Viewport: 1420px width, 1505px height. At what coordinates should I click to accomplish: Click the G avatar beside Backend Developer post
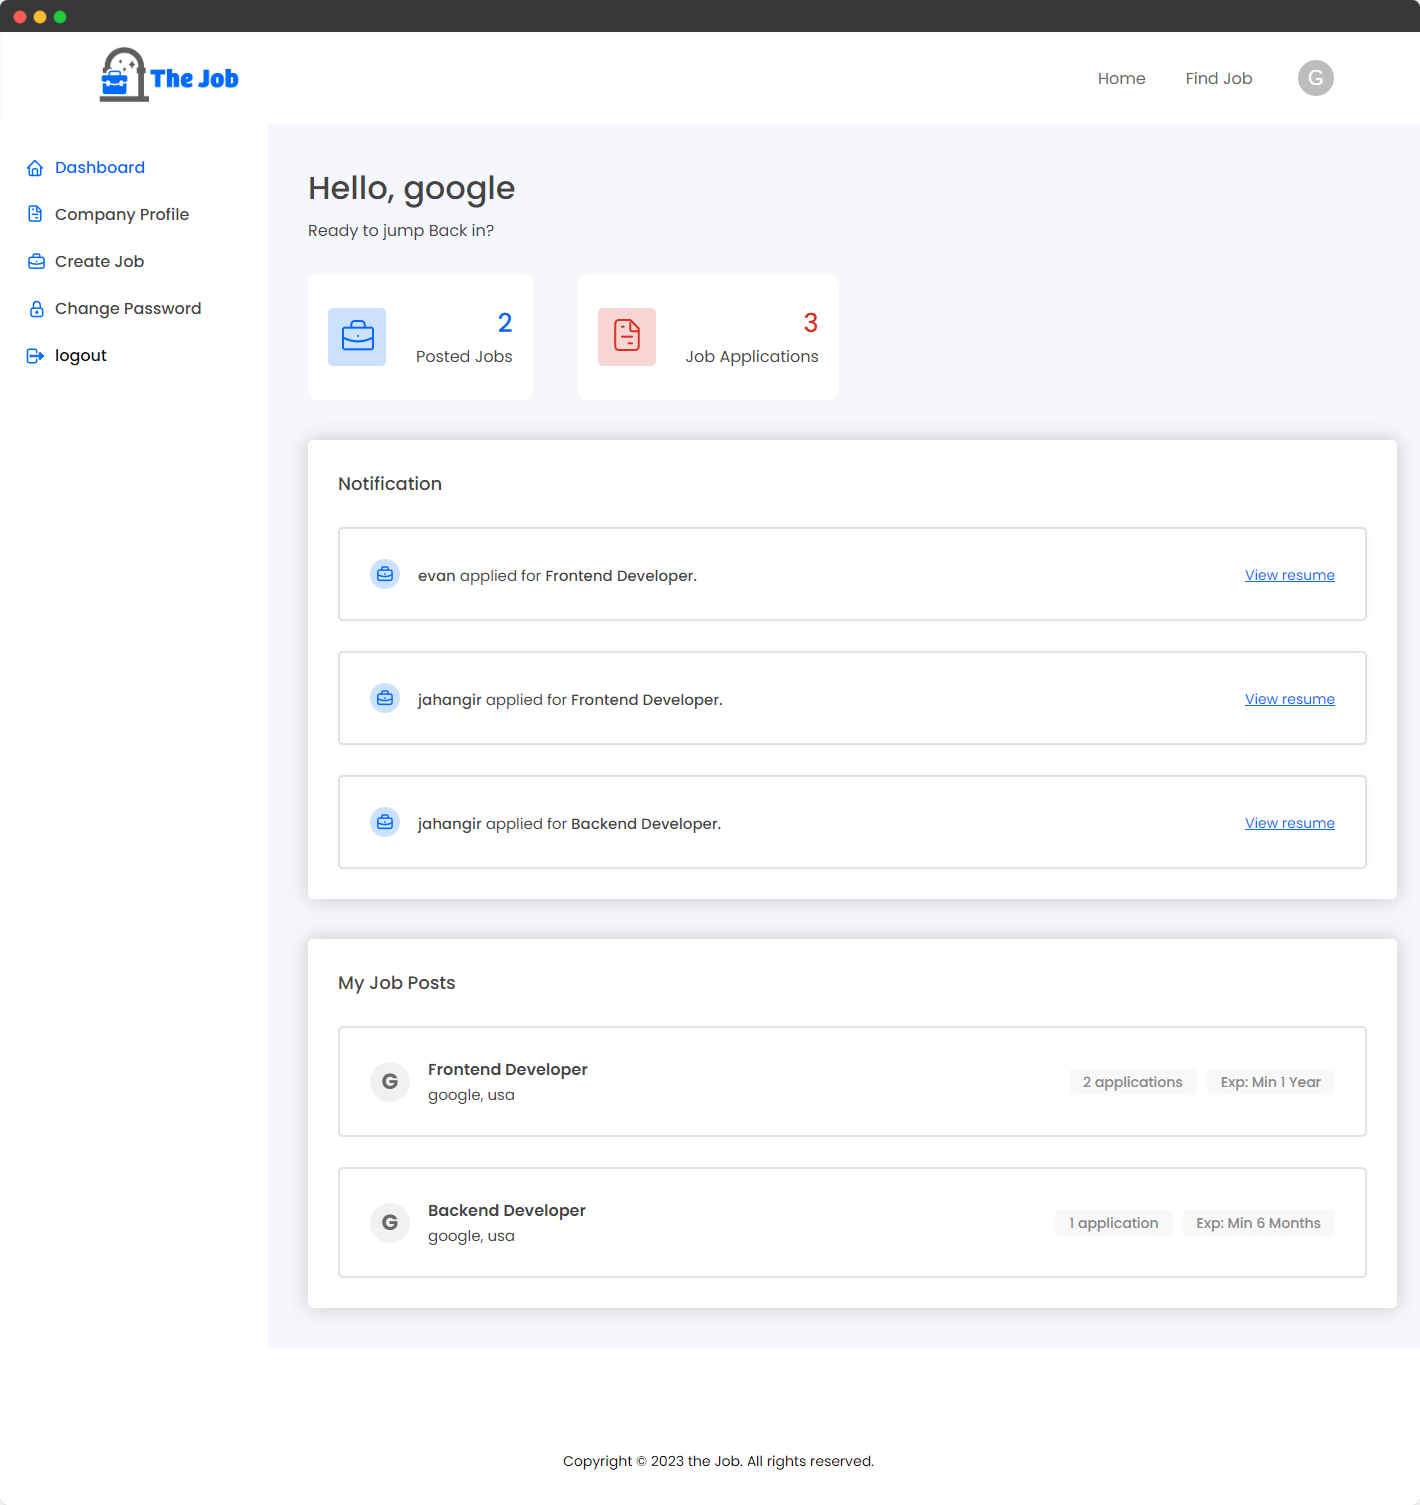point(389,1222)
